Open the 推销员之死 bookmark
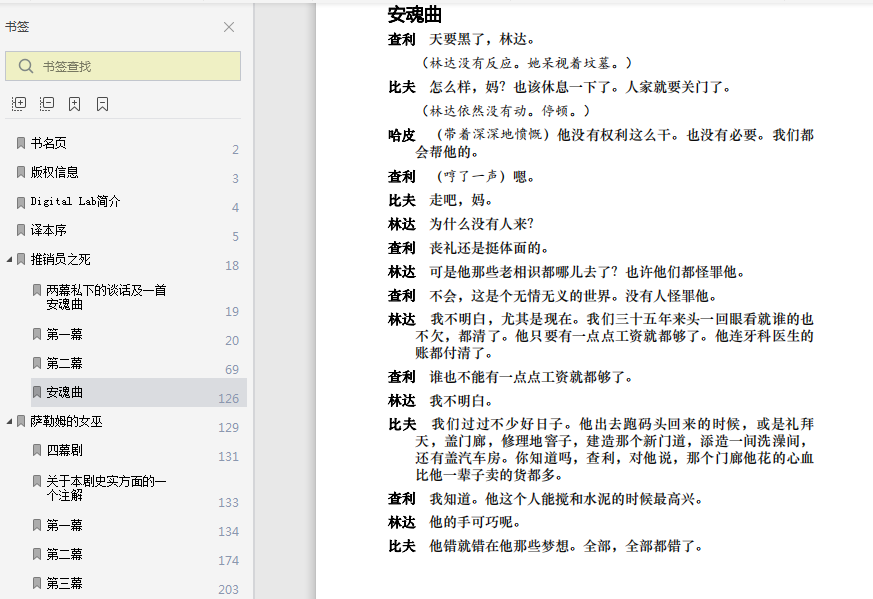 pos(61,259)
